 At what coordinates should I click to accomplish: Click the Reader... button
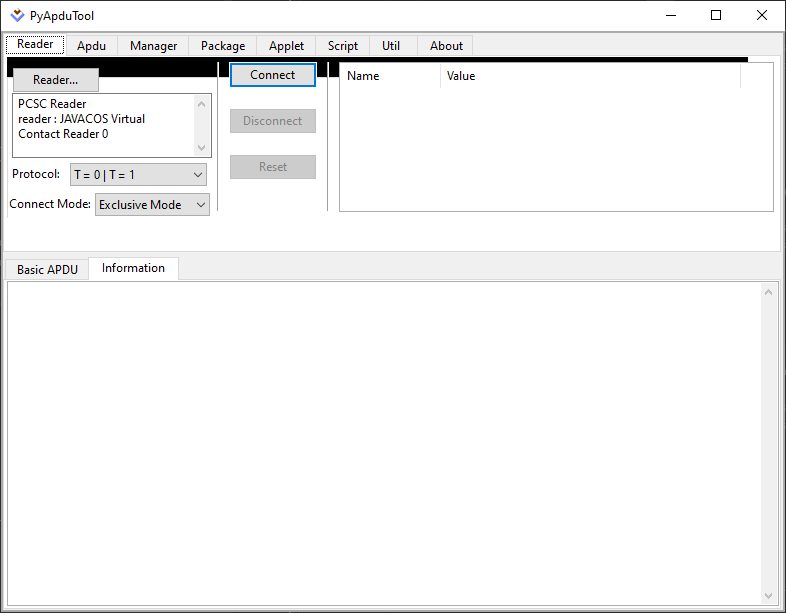[x=55, y=80]
